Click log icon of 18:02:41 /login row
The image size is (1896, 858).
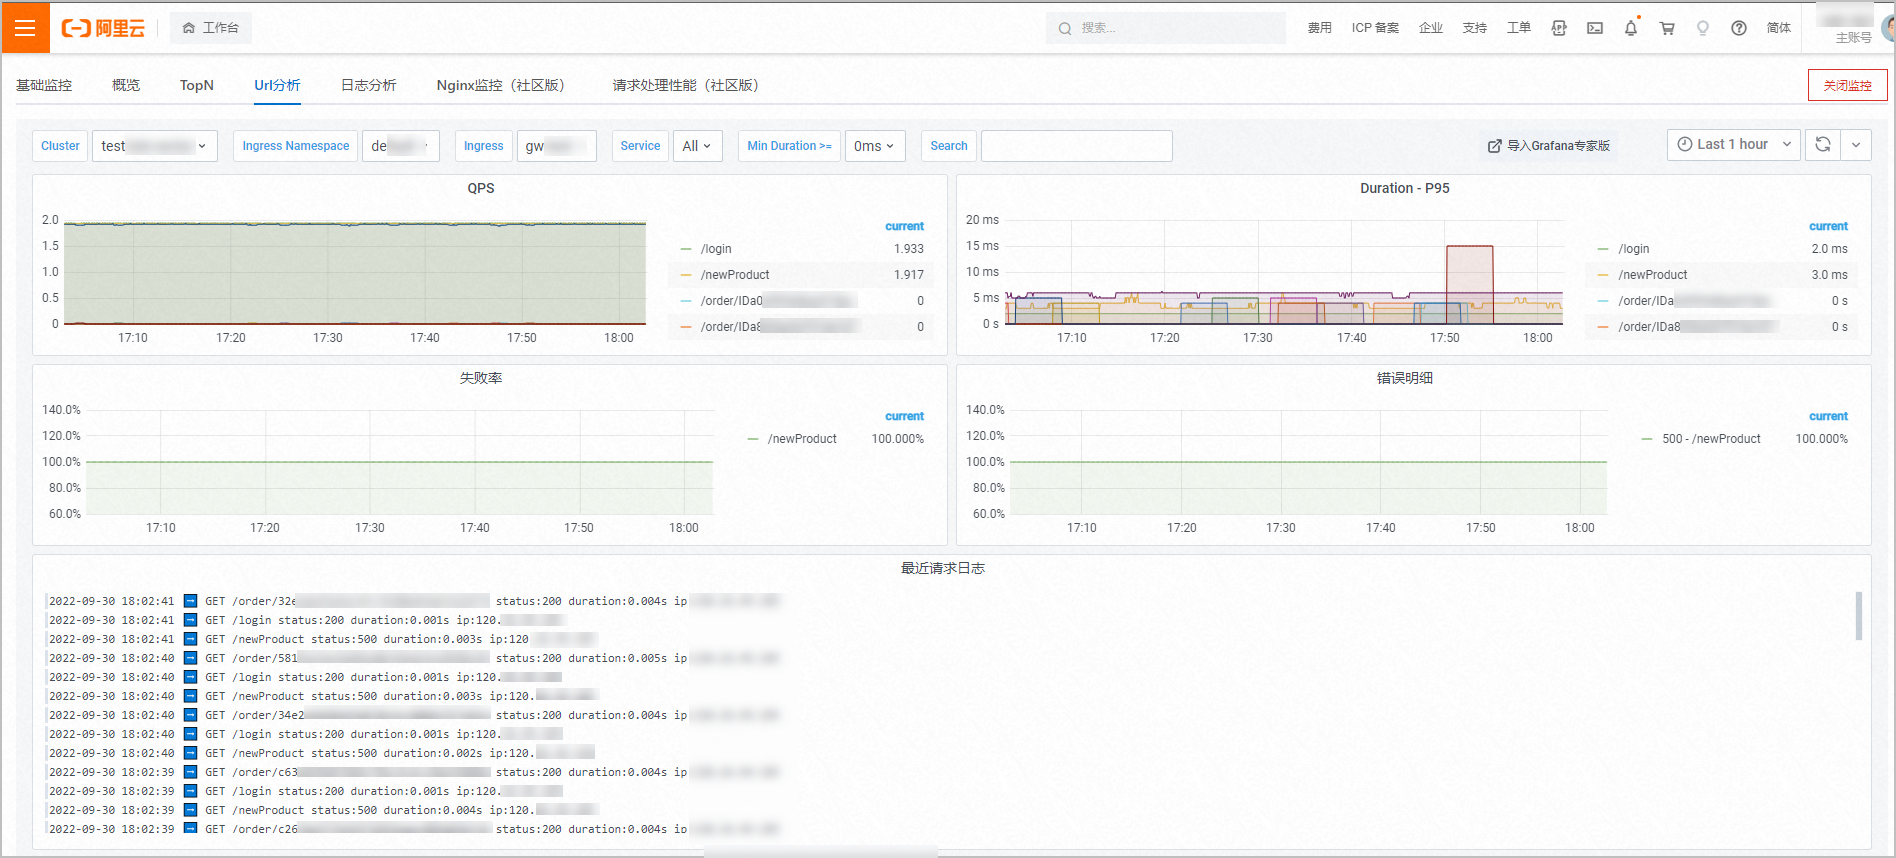(x=190, y=620)
